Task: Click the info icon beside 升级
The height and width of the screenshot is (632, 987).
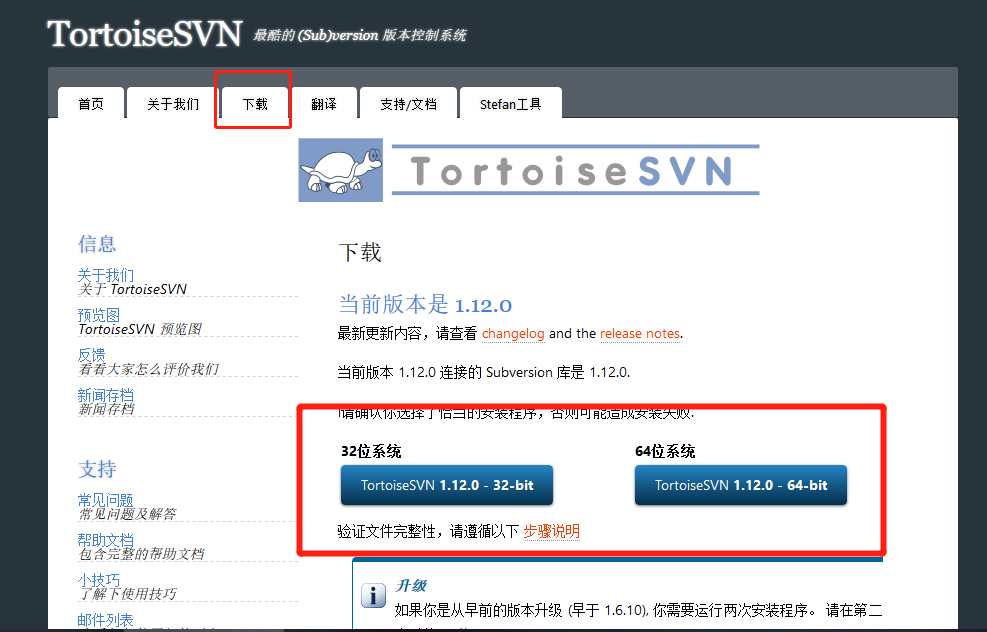Action: pyautogui.click(x=373, y=595)
